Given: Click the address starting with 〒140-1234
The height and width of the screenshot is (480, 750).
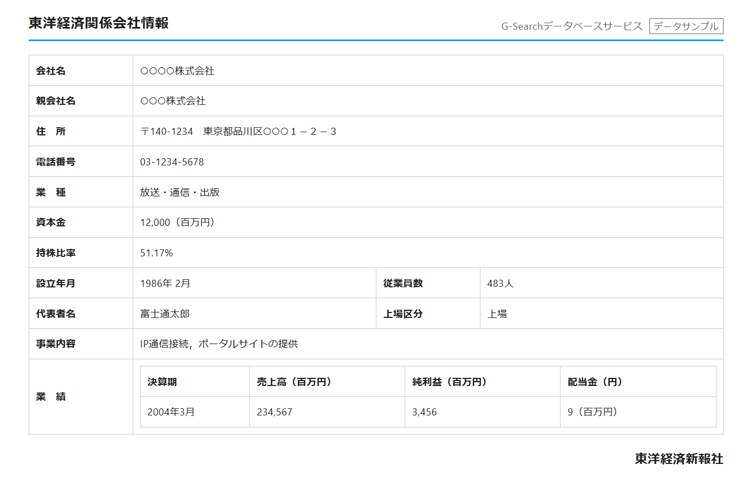Looking at the screenshot, I should (238, 131).
